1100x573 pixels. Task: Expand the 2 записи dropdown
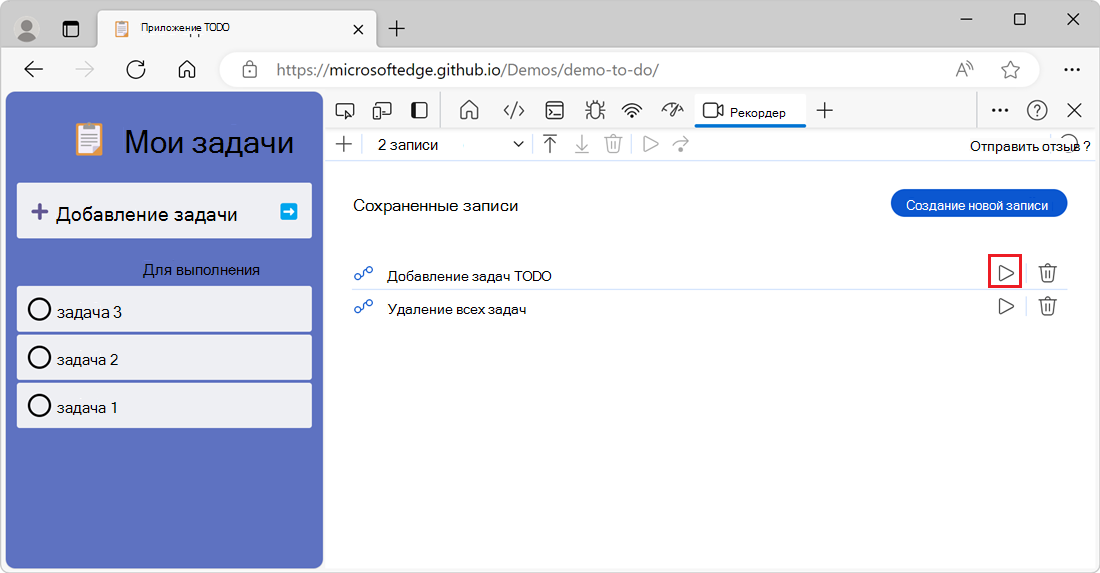(x=450, y=144)
